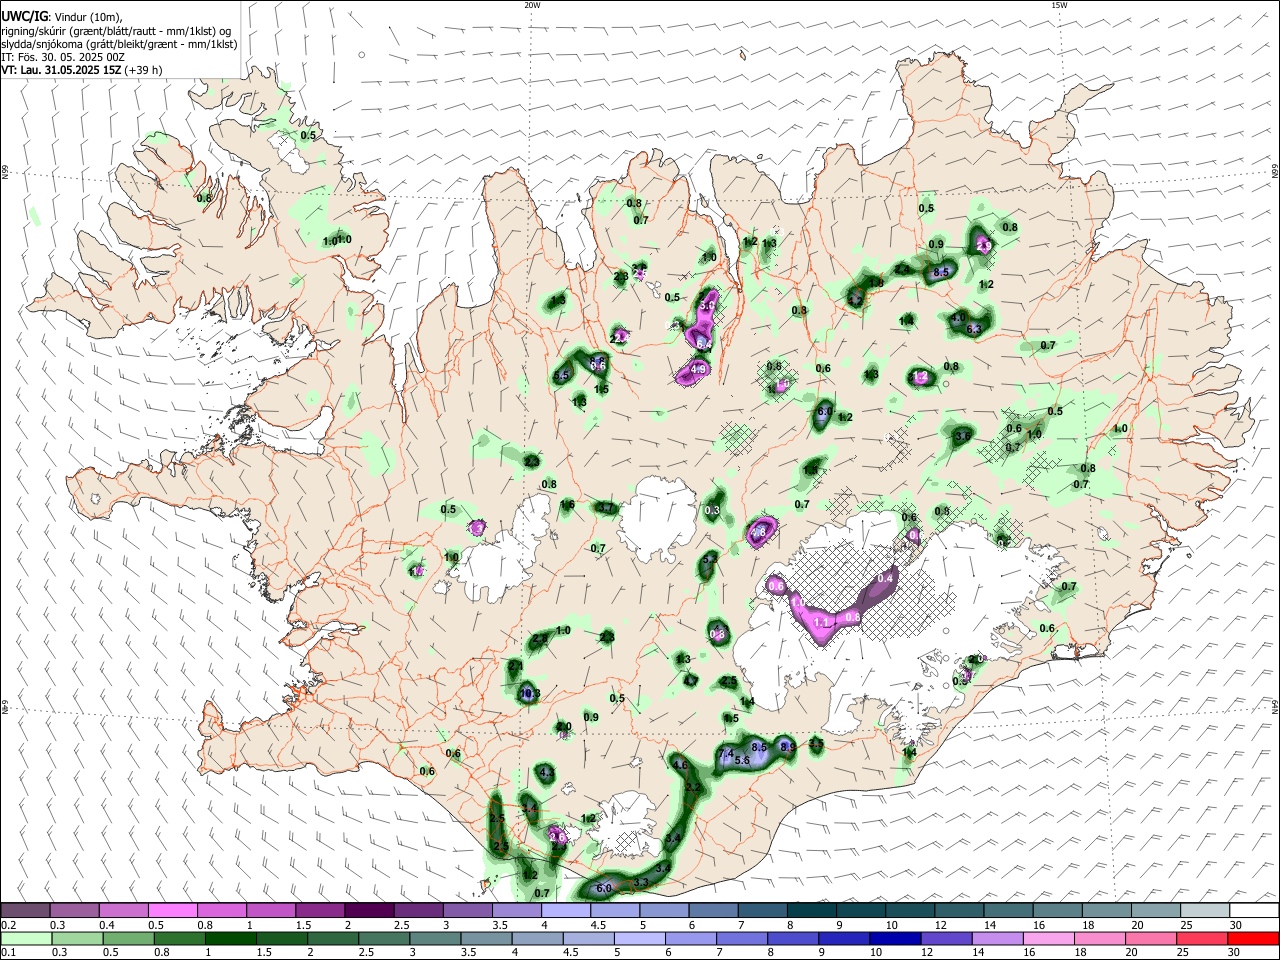This screenshot has height=960, width=1280.
Task: Click the rain legend swatch between 25 and 30
Action: coord(1205,938)
